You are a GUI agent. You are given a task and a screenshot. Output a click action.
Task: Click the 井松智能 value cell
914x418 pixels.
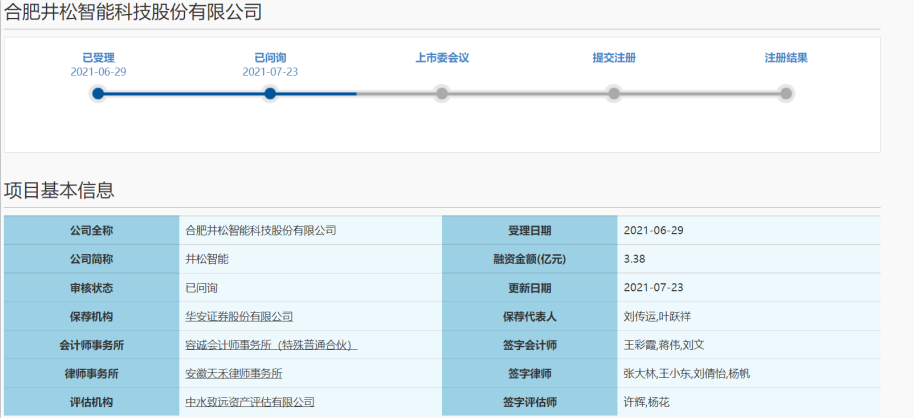coord(311,259)
